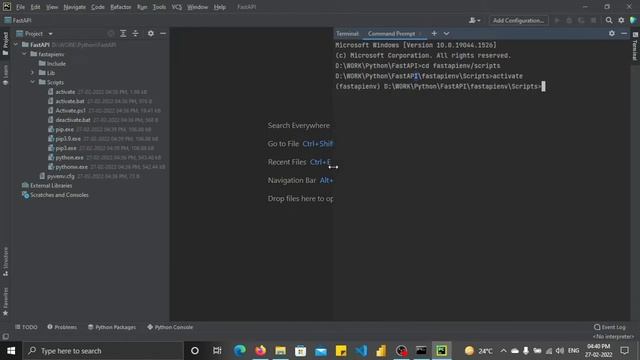Expand all in Project panel

123,33
